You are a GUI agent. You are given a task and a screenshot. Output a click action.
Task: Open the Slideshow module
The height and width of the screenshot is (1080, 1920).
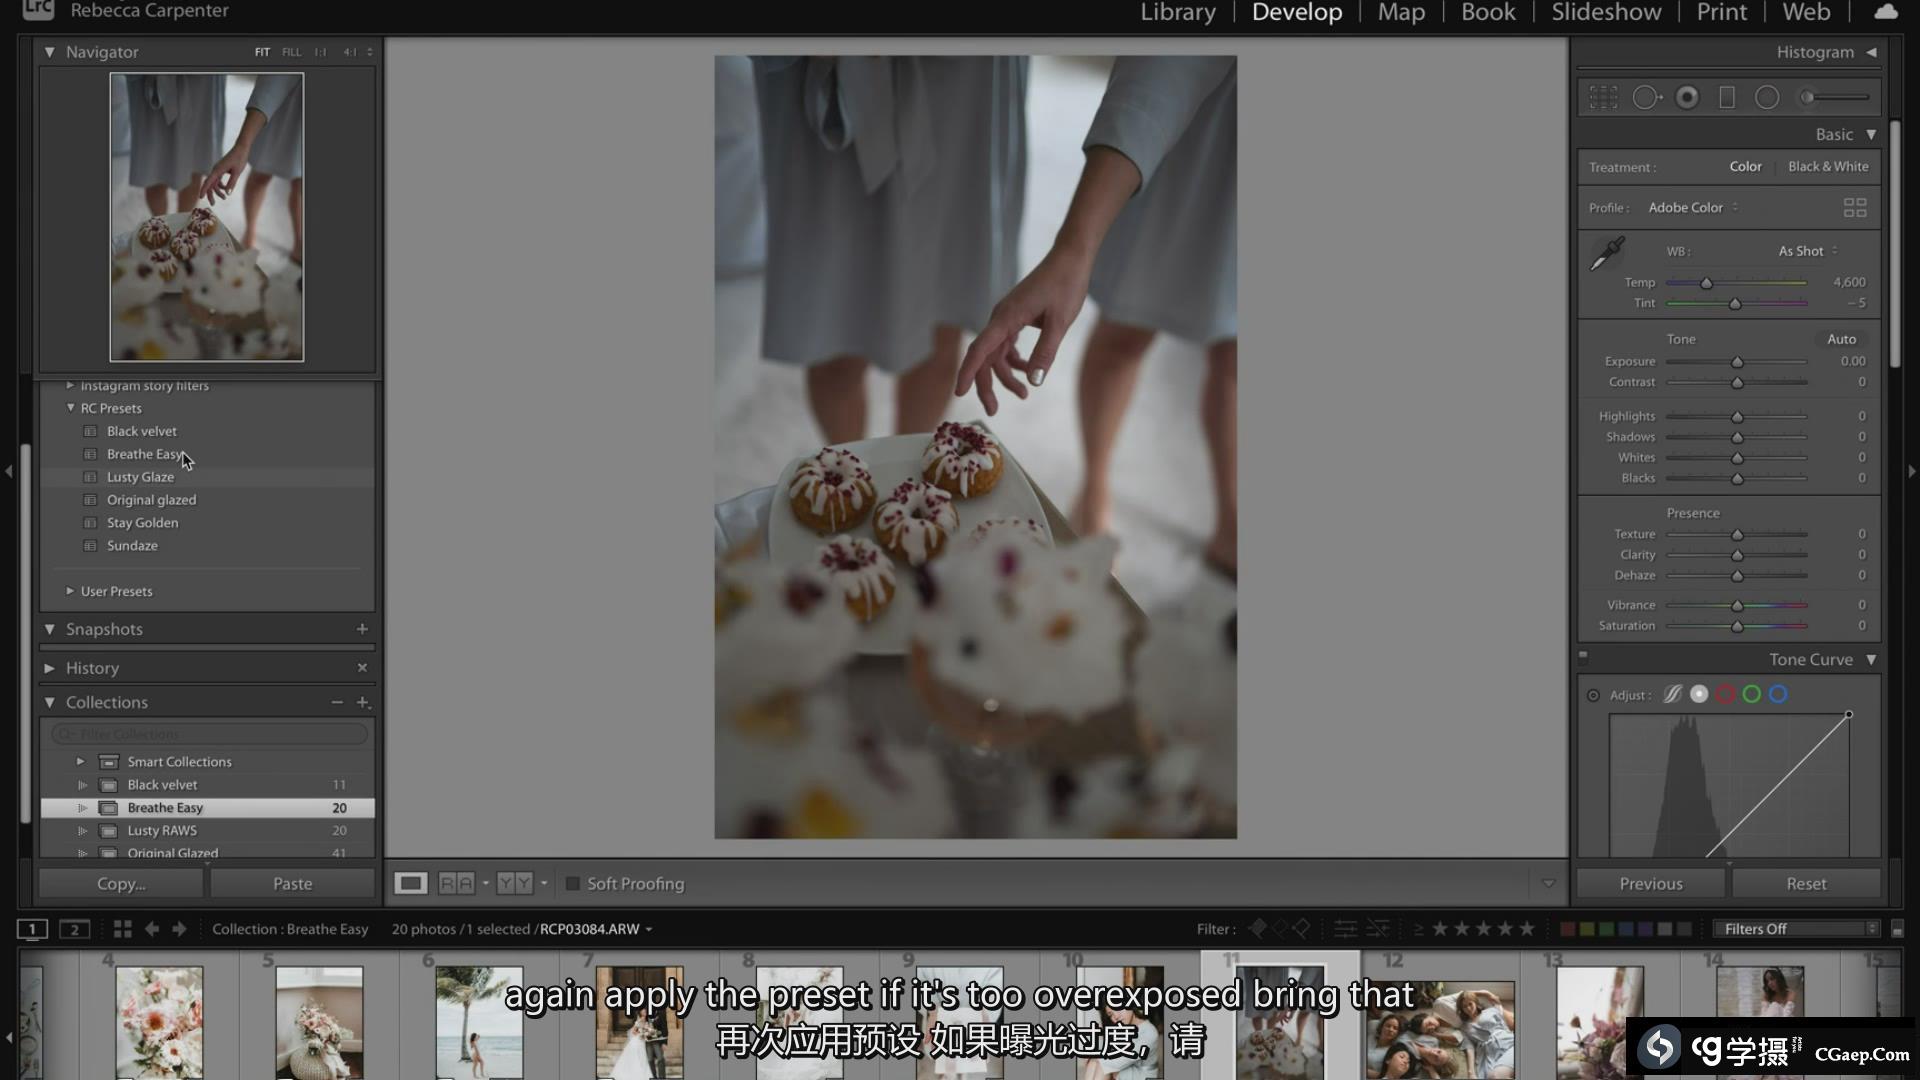[1605, 12]
